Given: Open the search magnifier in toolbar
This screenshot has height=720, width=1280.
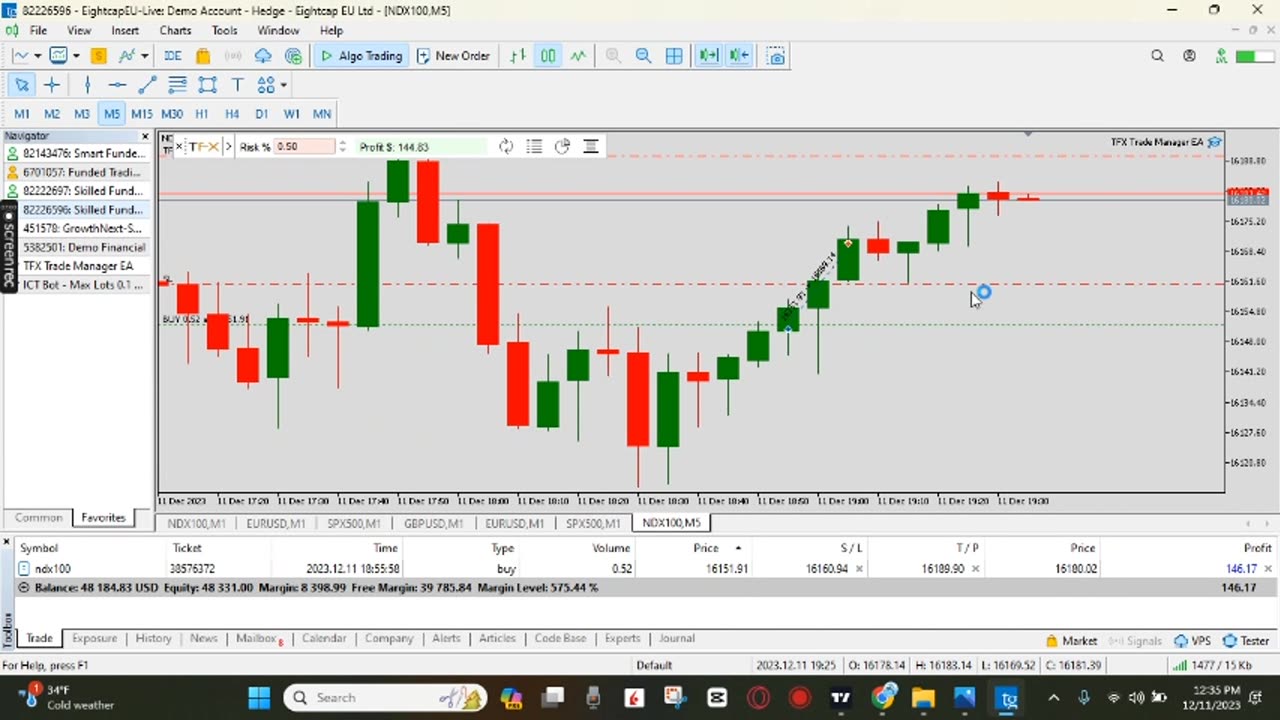Looking at the screenshot, I should (1157, 56).
